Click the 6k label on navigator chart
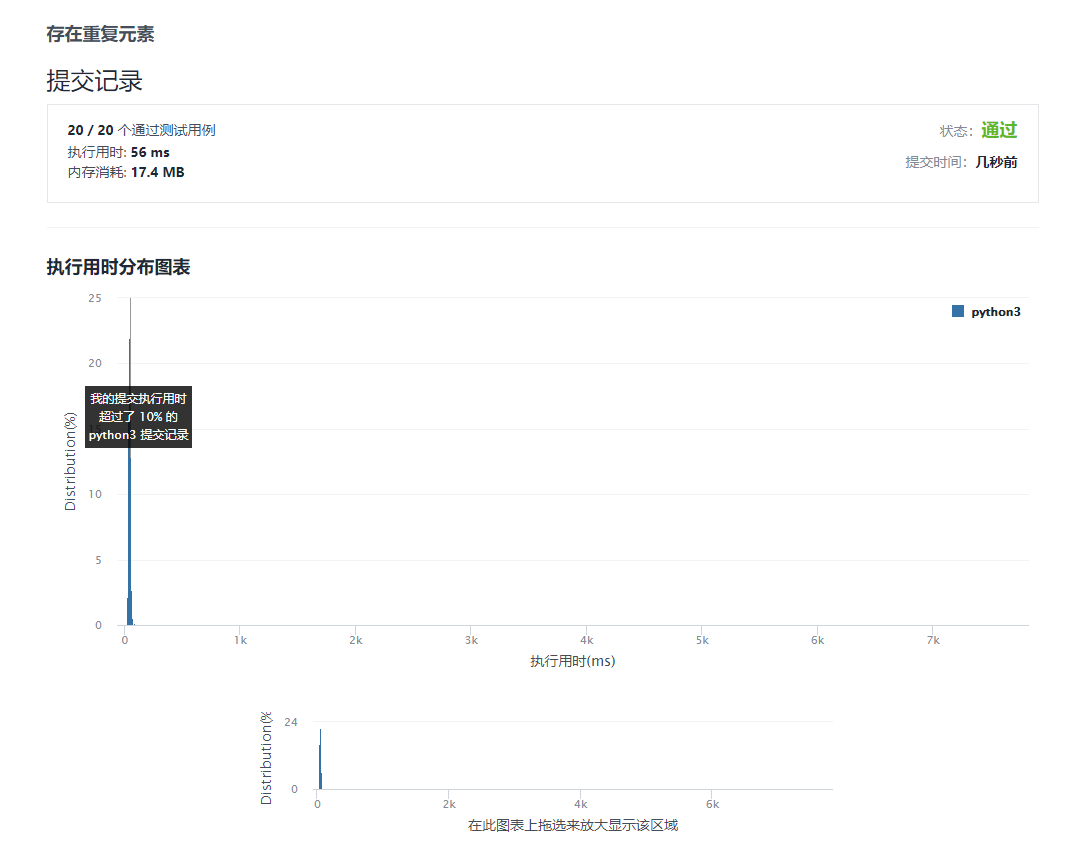The width and height of the screenshot is (1091, 847). pyautogui.click(x=712, y=804)
